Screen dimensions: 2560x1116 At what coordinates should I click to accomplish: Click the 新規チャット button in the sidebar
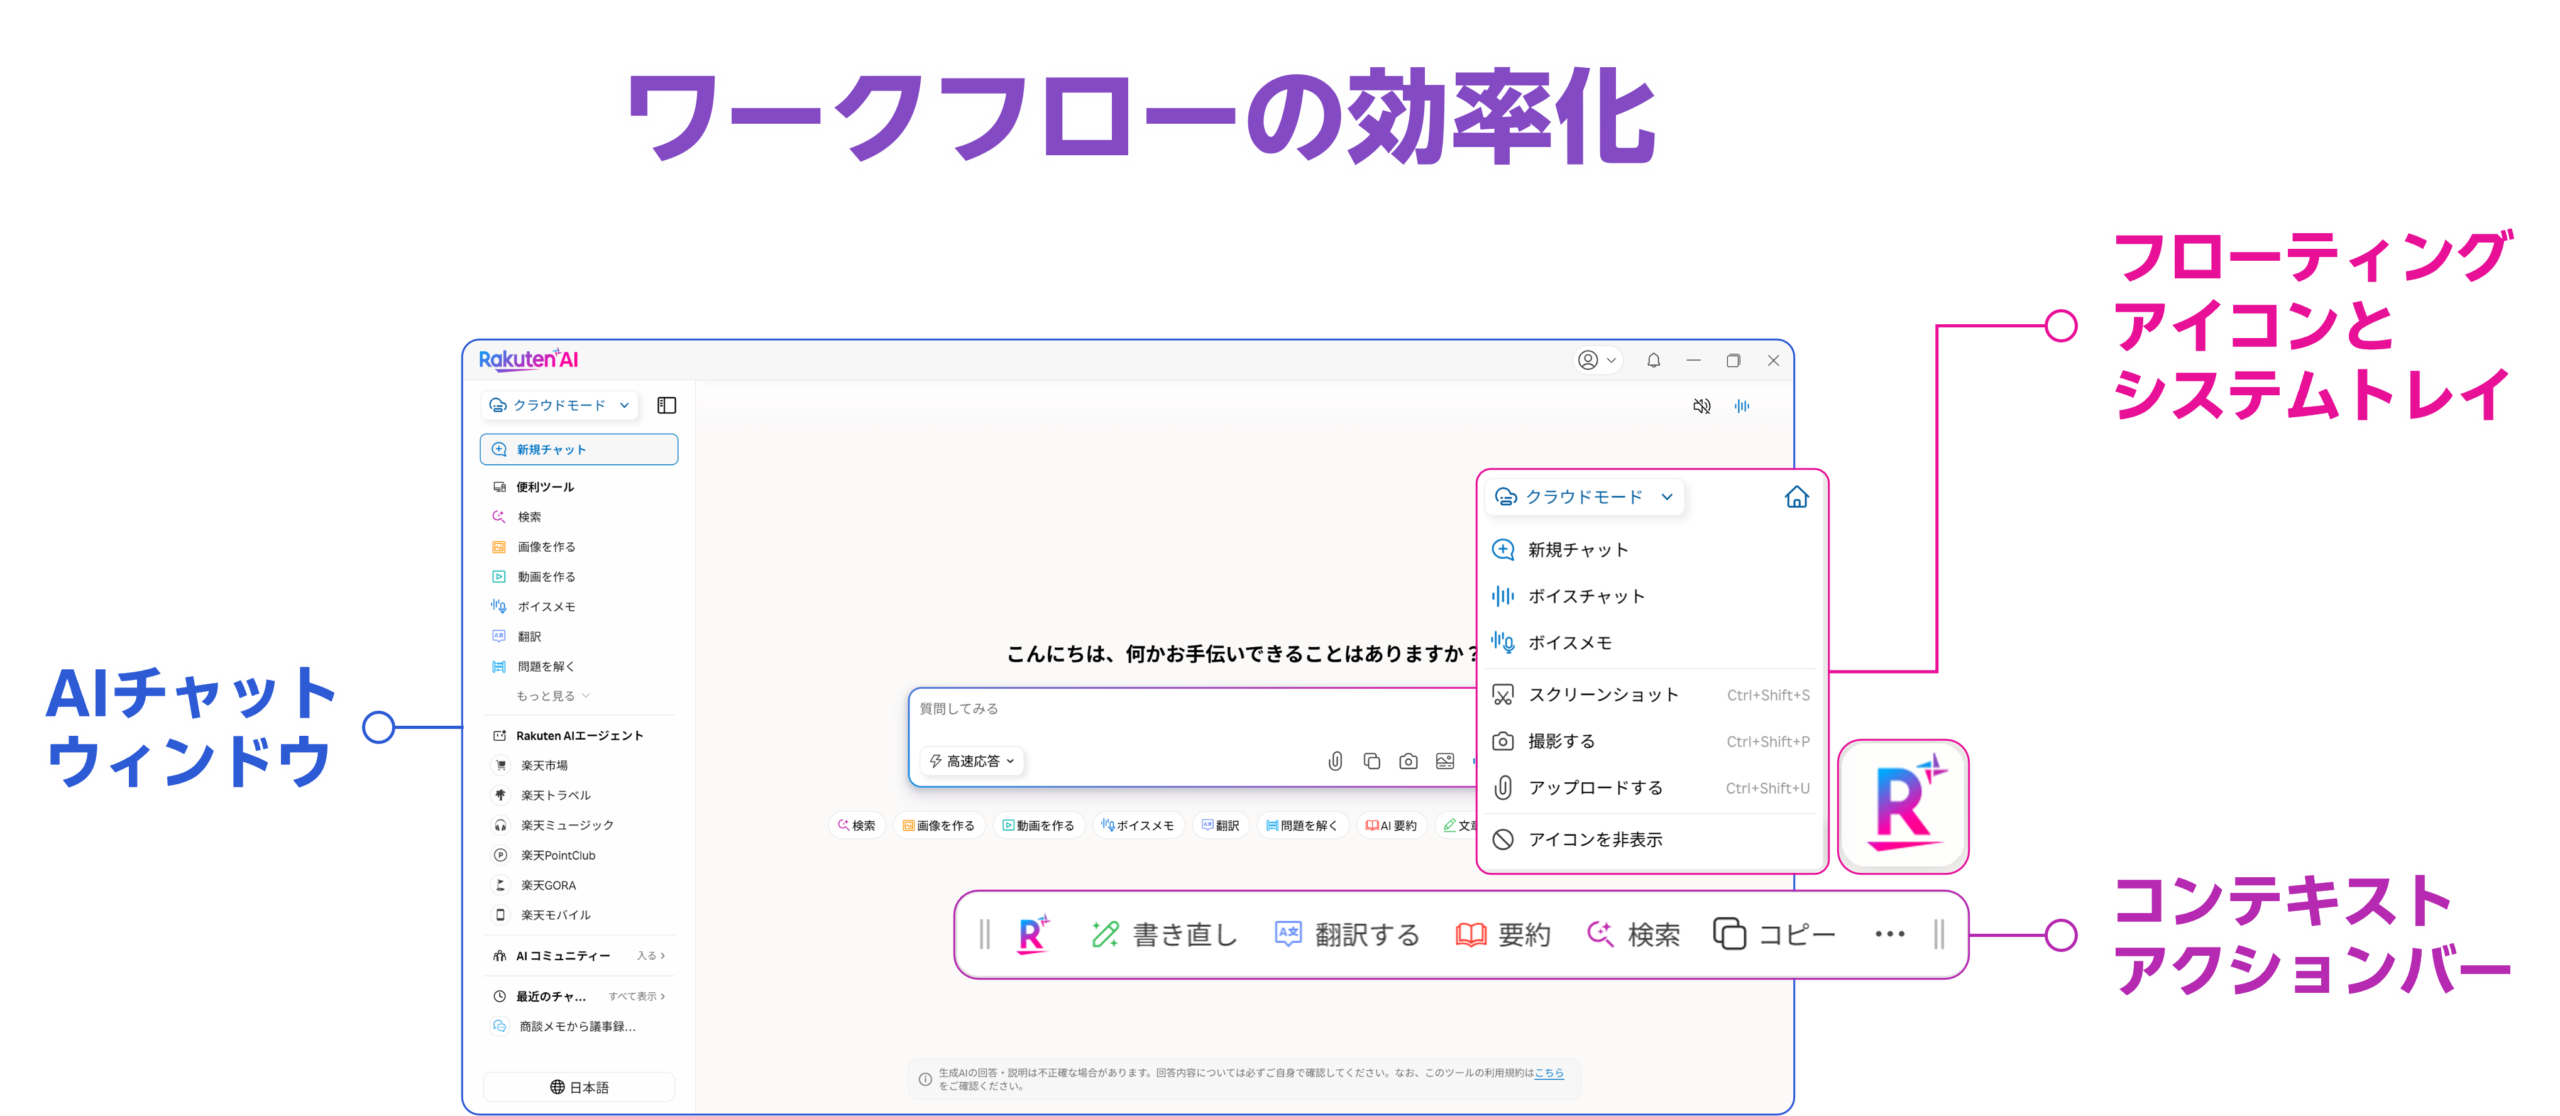[x=579, y=450]
